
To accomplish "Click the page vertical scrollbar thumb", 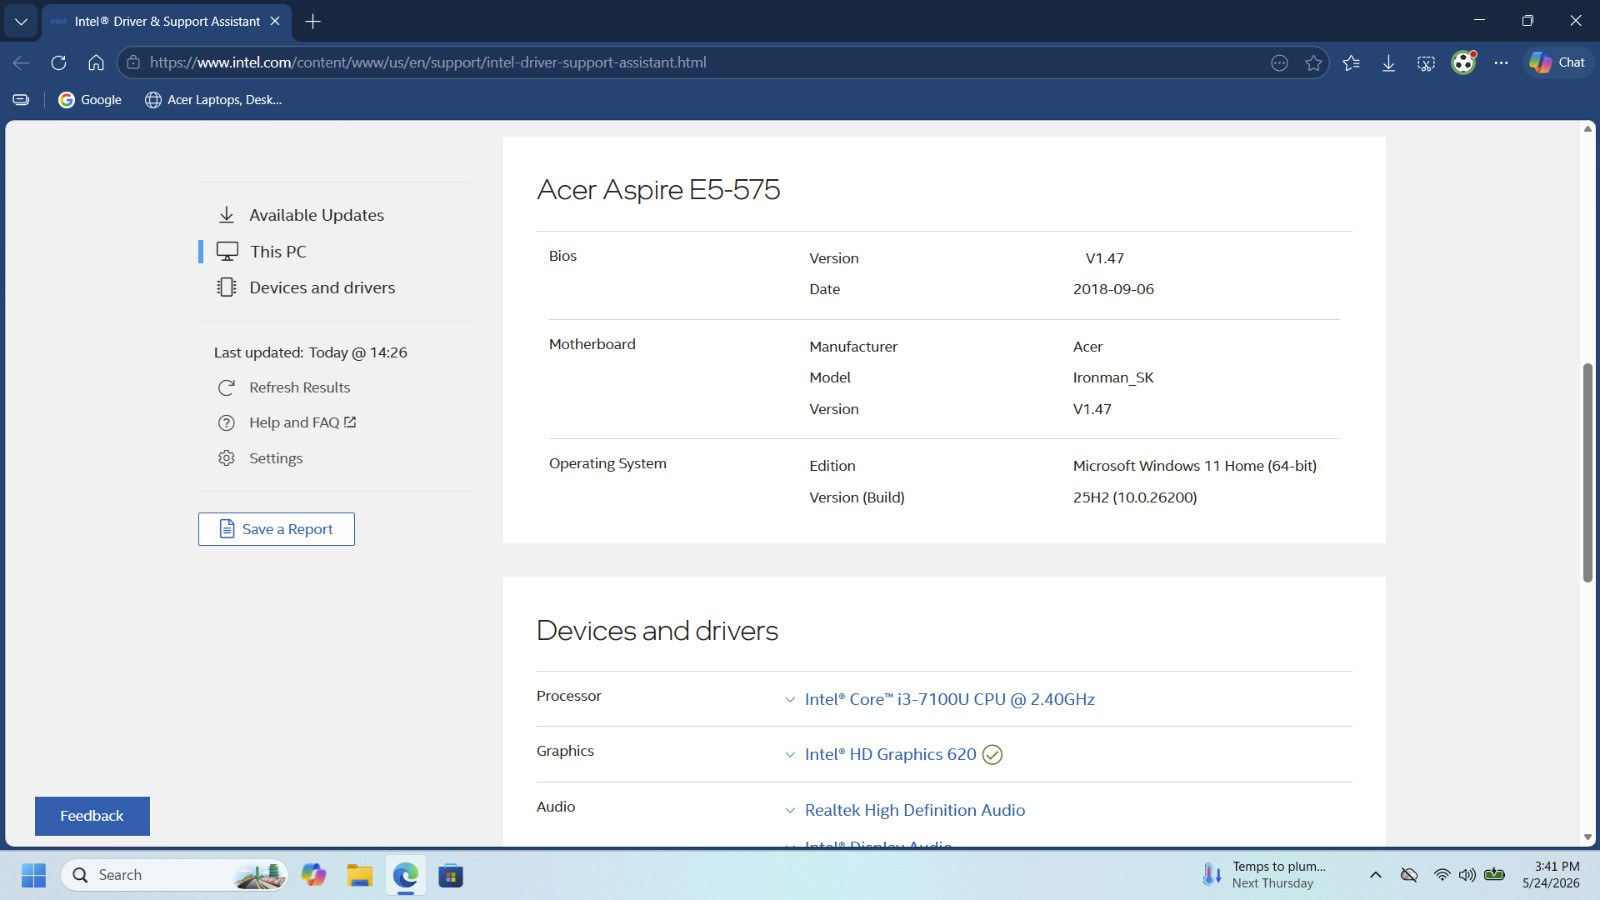I will coord(1588,472).
